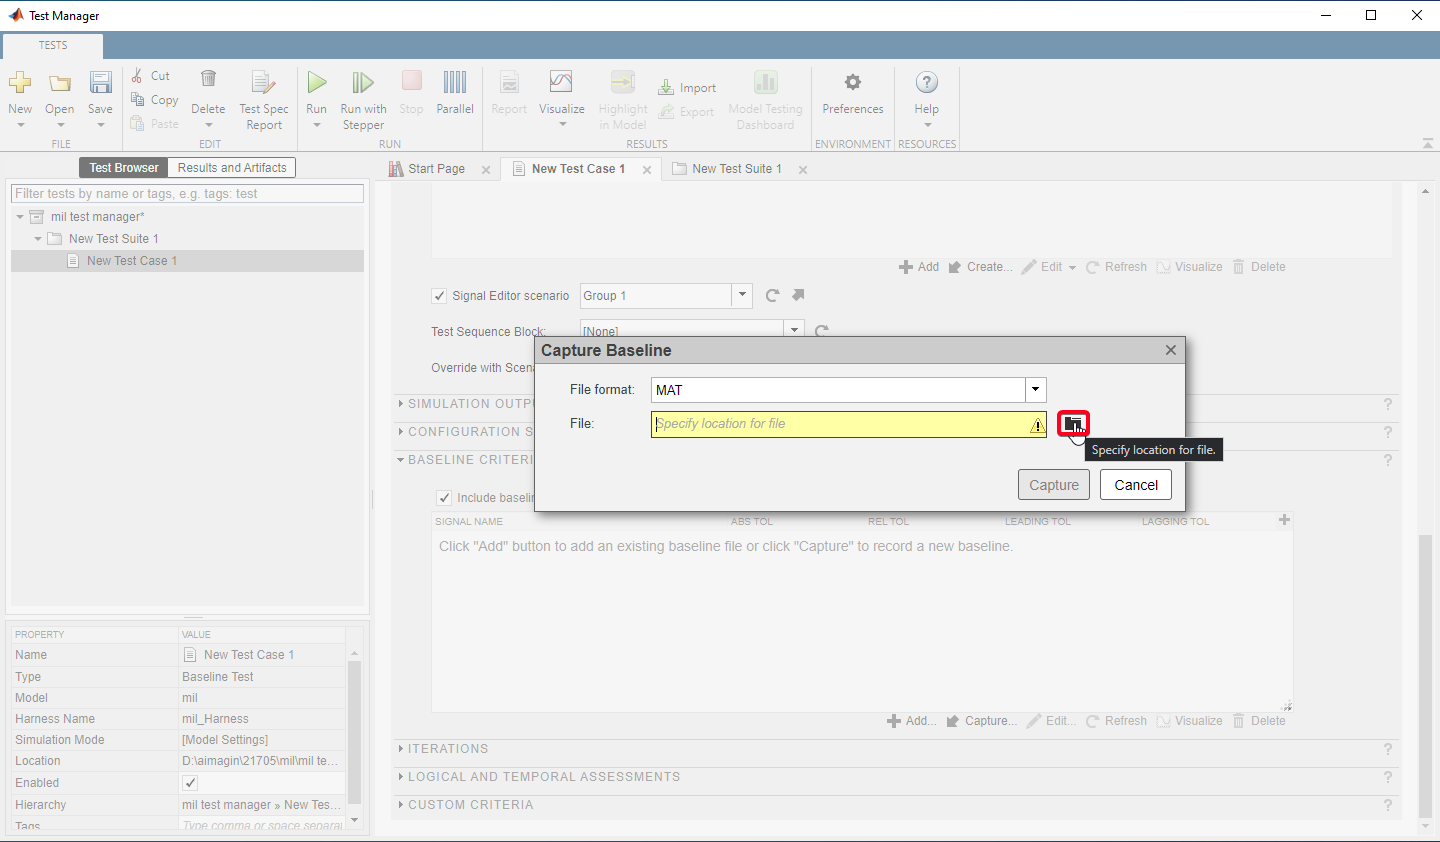Open Preferences gear icon
Image resolution: width=1440 pixels, height=842 pixels.
pyautogui.click(x=852, y=83)
